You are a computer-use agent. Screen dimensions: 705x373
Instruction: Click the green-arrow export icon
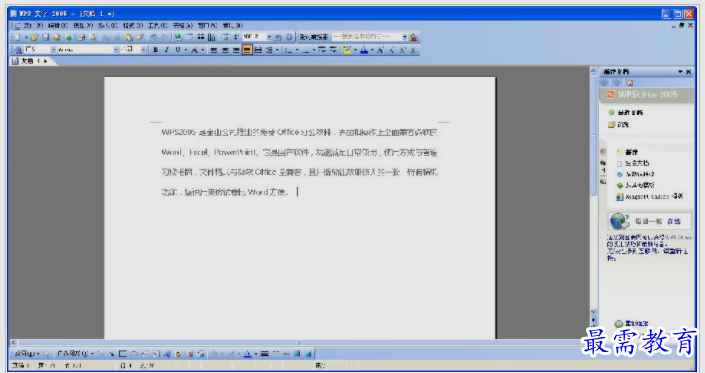68,37
